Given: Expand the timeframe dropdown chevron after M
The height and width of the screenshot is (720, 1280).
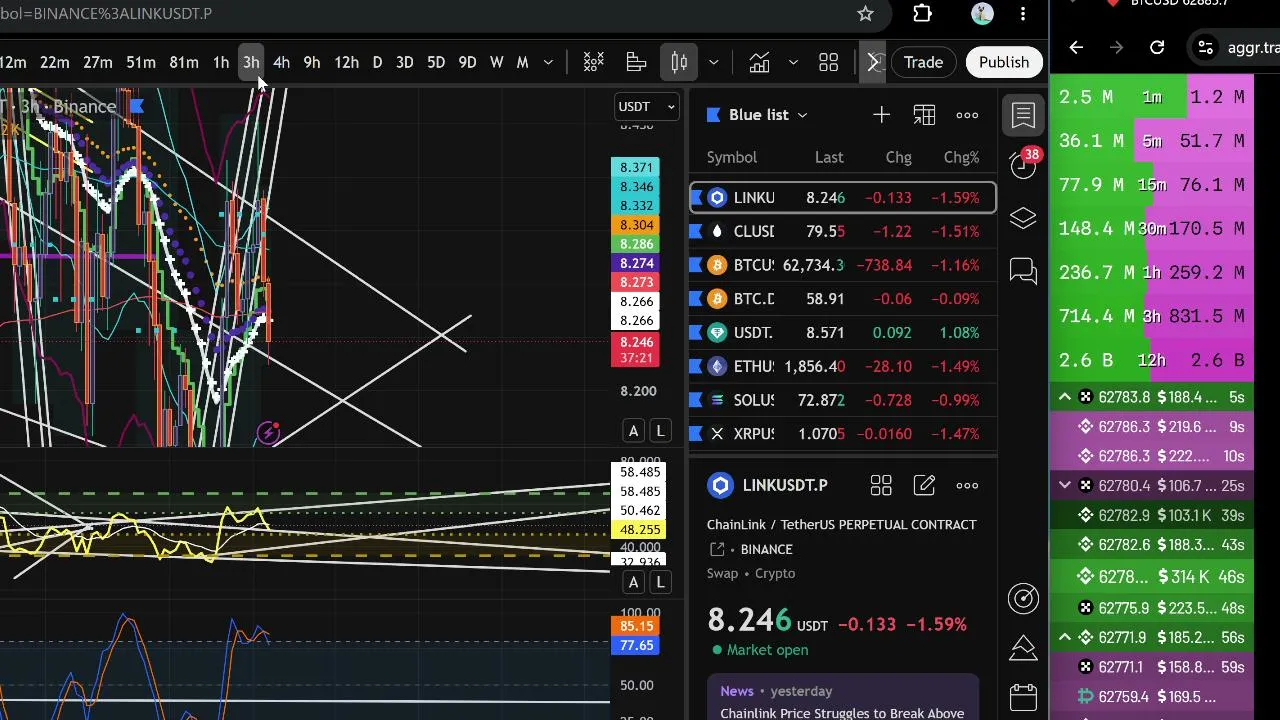Looking at the screenshot, I should coord(548,63).
